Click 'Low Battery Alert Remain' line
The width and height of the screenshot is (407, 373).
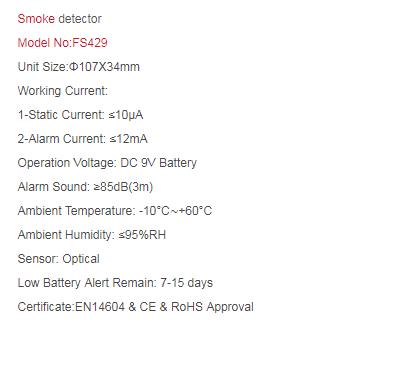click(115, 283)
